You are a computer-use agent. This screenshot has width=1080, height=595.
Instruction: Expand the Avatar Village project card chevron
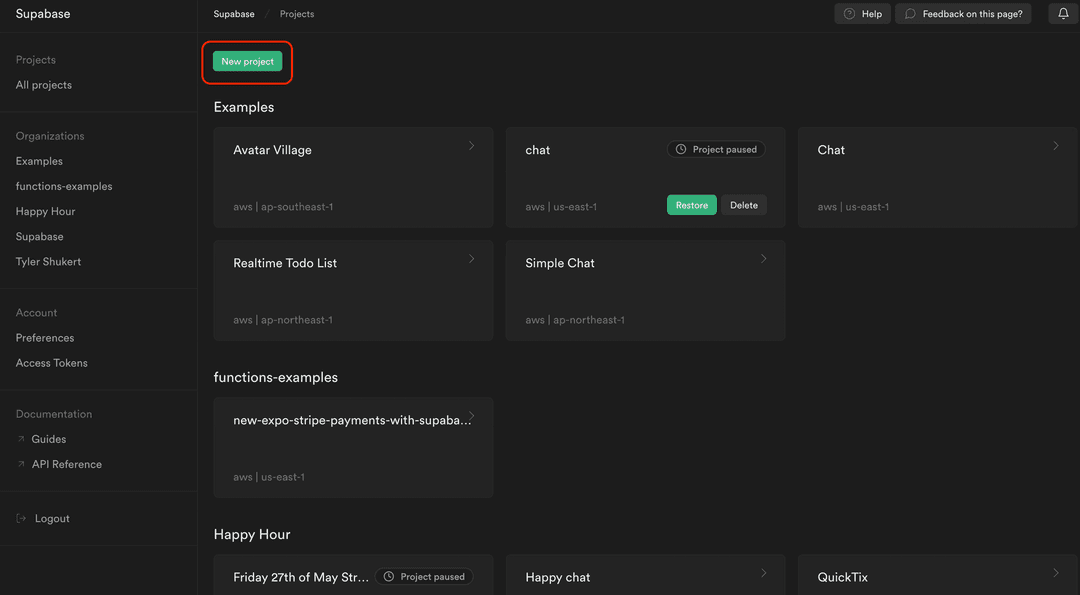(471, 145)
